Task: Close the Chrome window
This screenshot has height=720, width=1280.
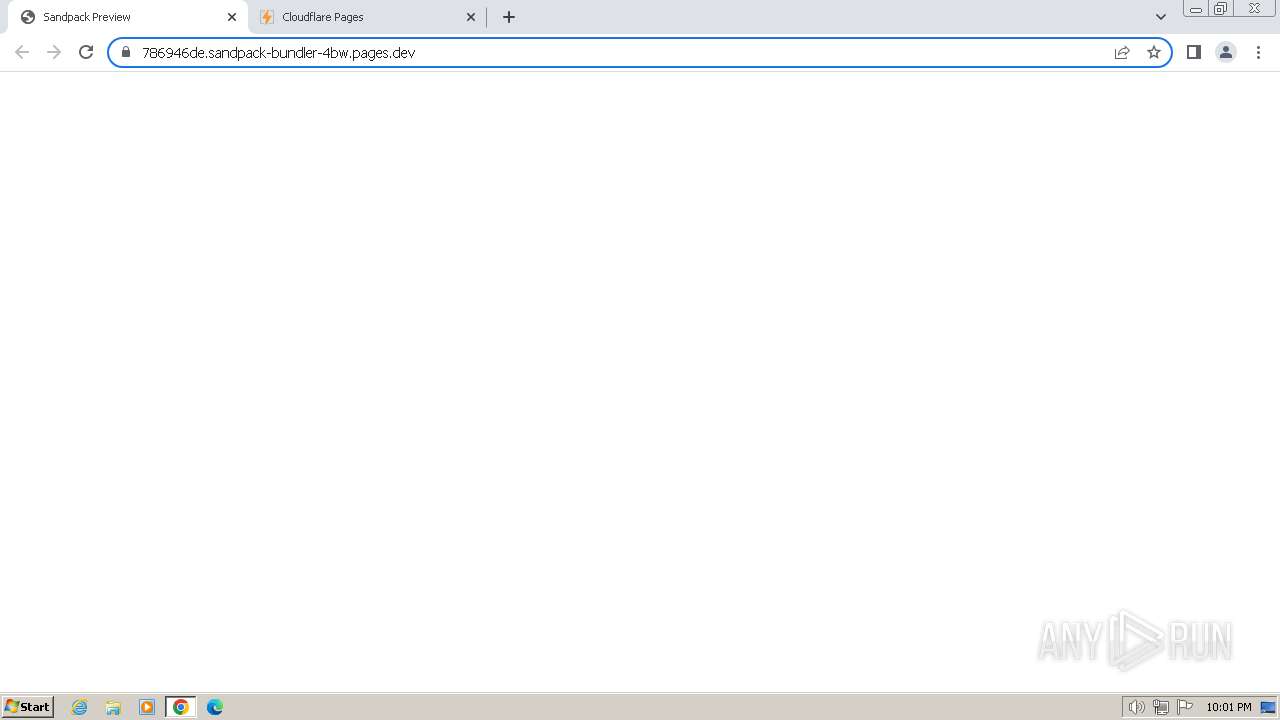Action: point(1255,9)
